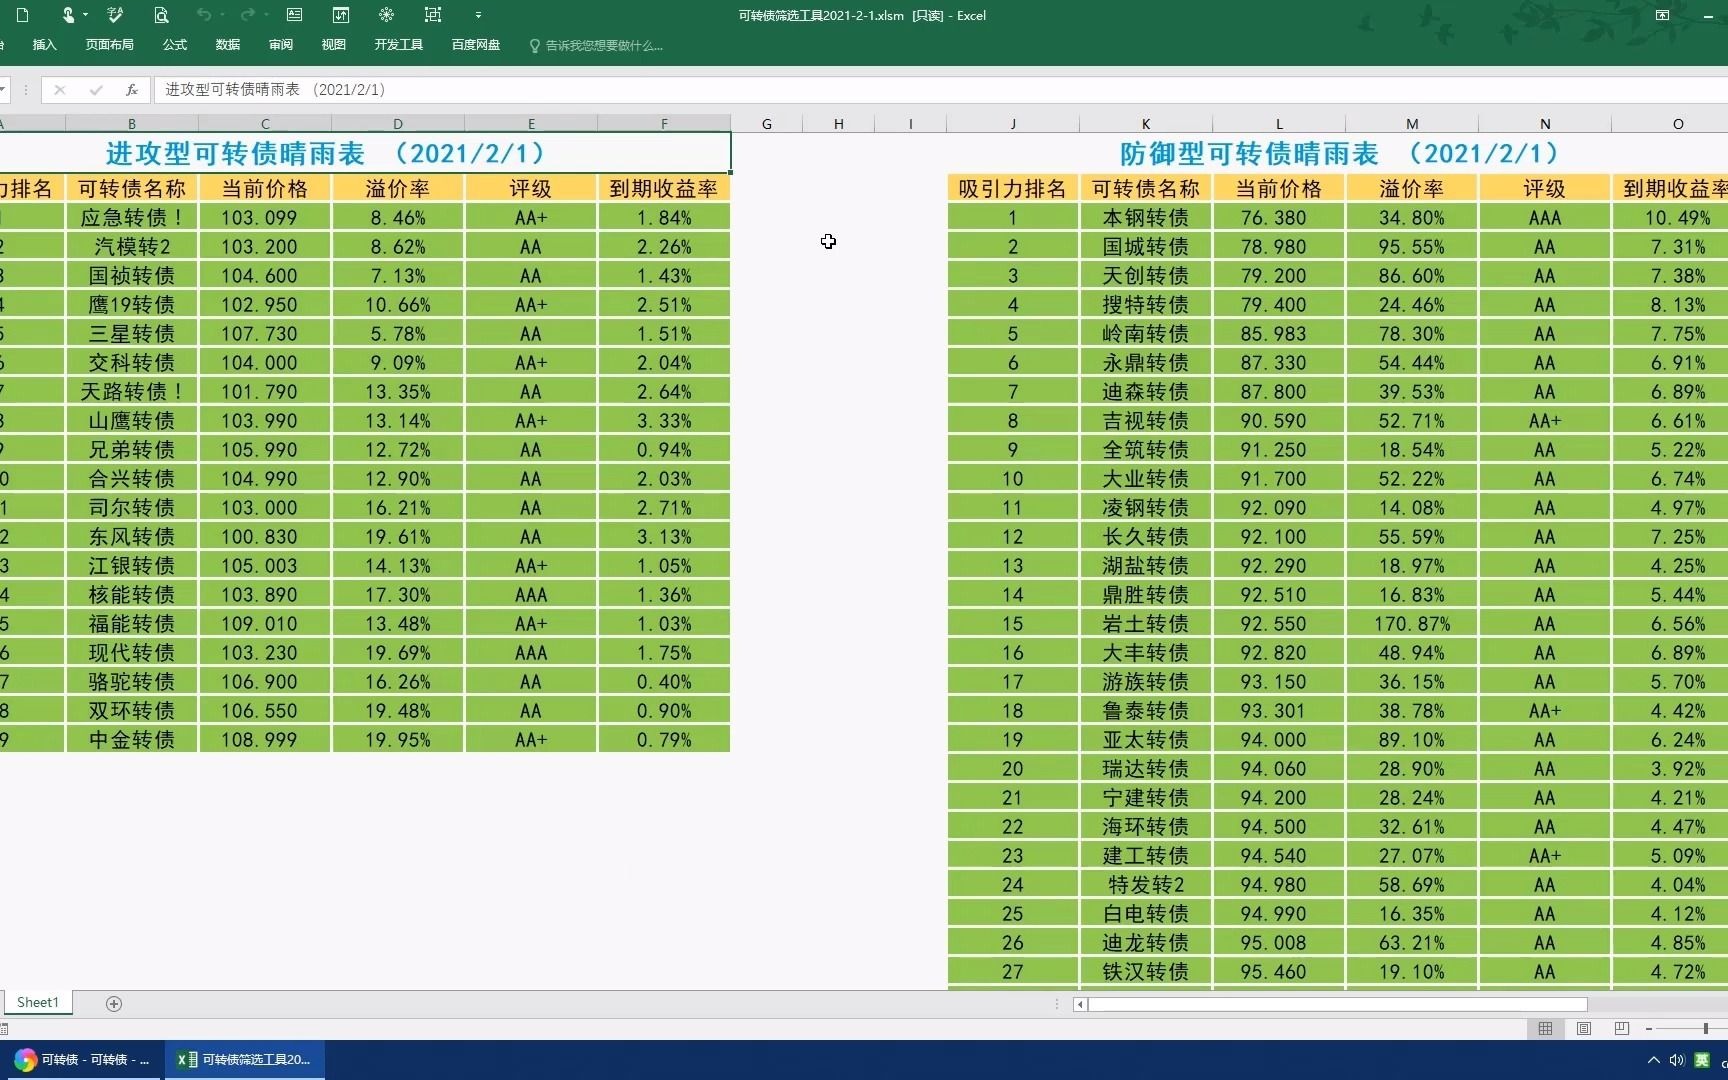Click the Touch/Mouse mode hand icon
Screen dimensions: 1728x1080
(68, 15)
